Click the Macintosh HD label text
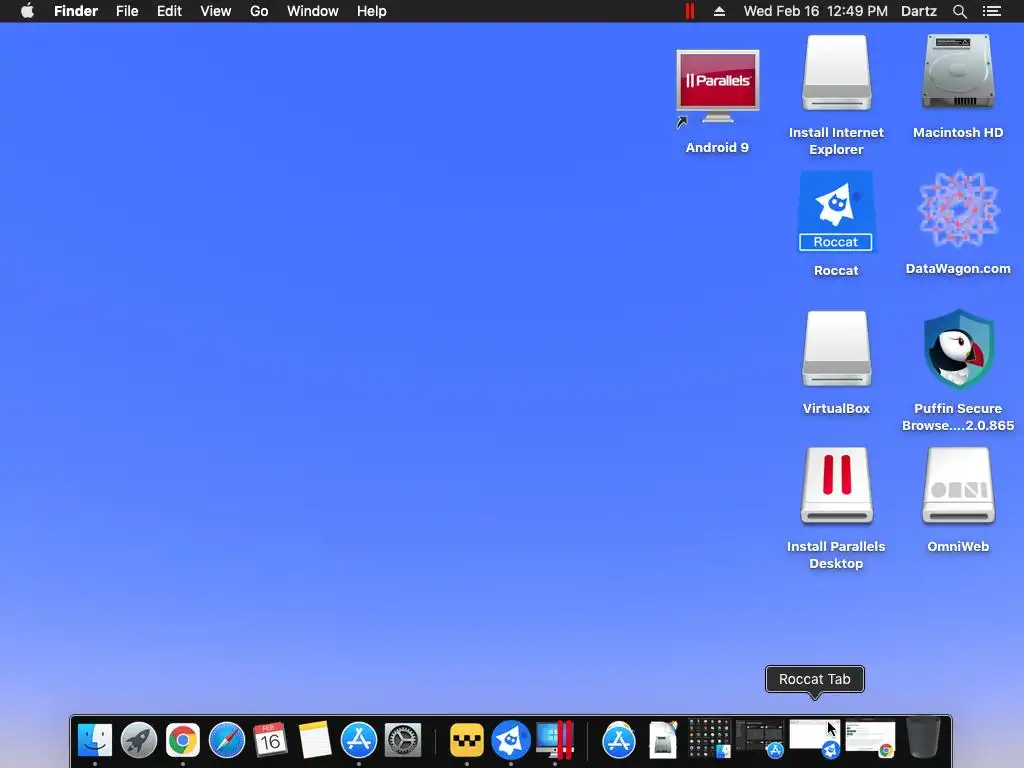The image size is (1024, 768). [x=958, y=133]
